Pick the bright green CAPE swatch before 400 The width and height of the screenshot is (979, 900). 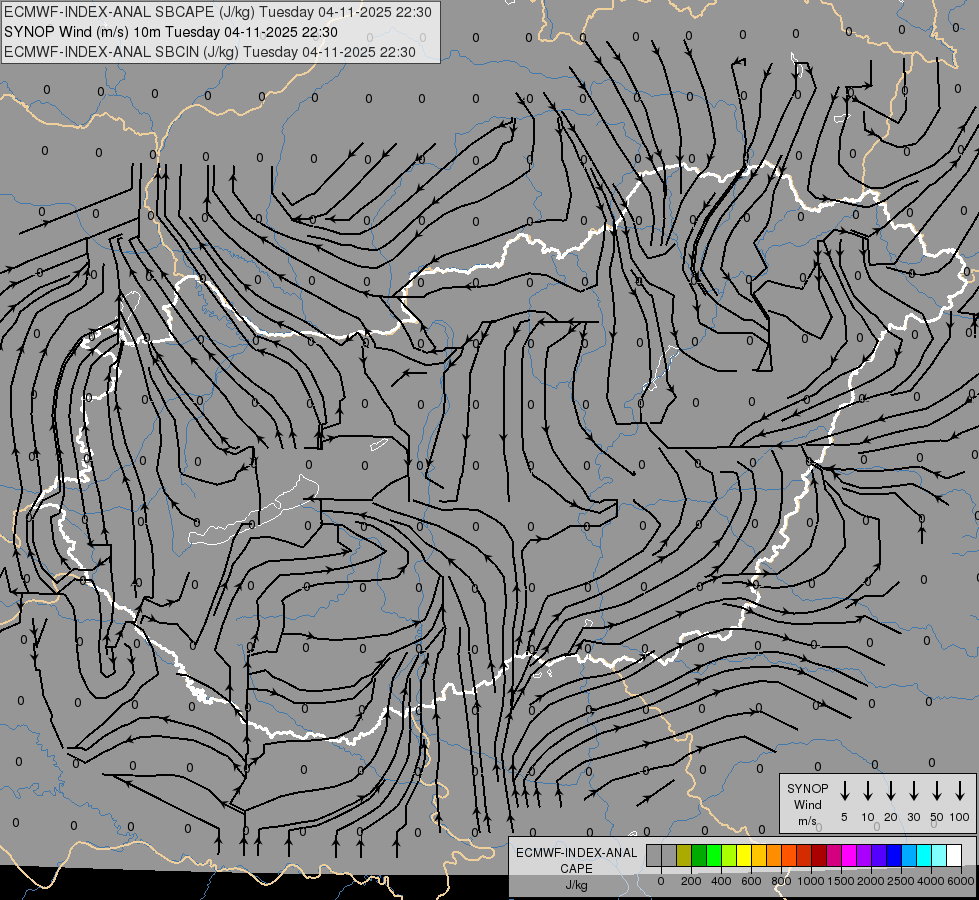[x=714, y=856]
